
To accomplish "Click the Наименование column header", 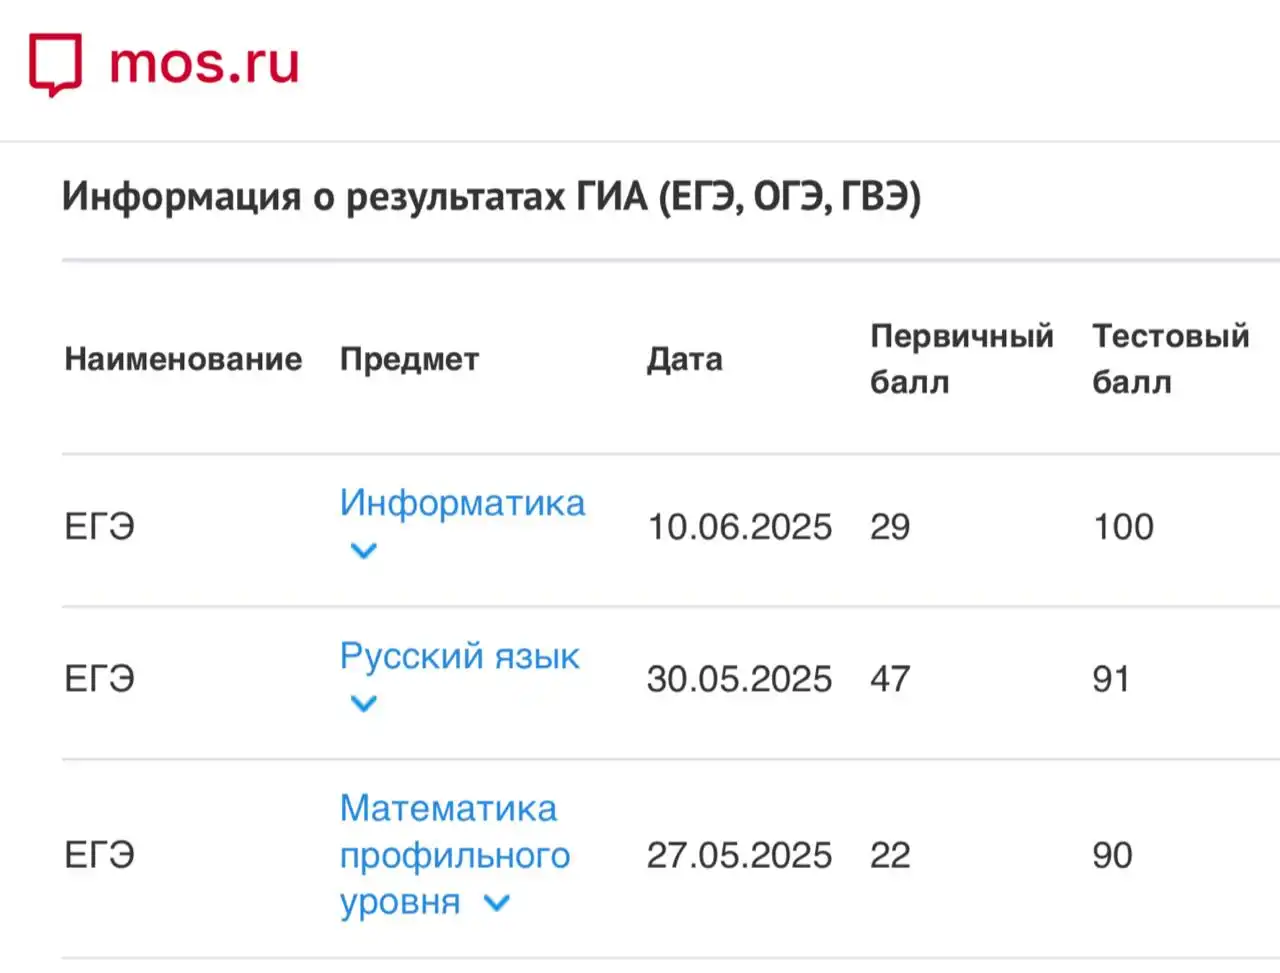I will click(x=183, y=358).
